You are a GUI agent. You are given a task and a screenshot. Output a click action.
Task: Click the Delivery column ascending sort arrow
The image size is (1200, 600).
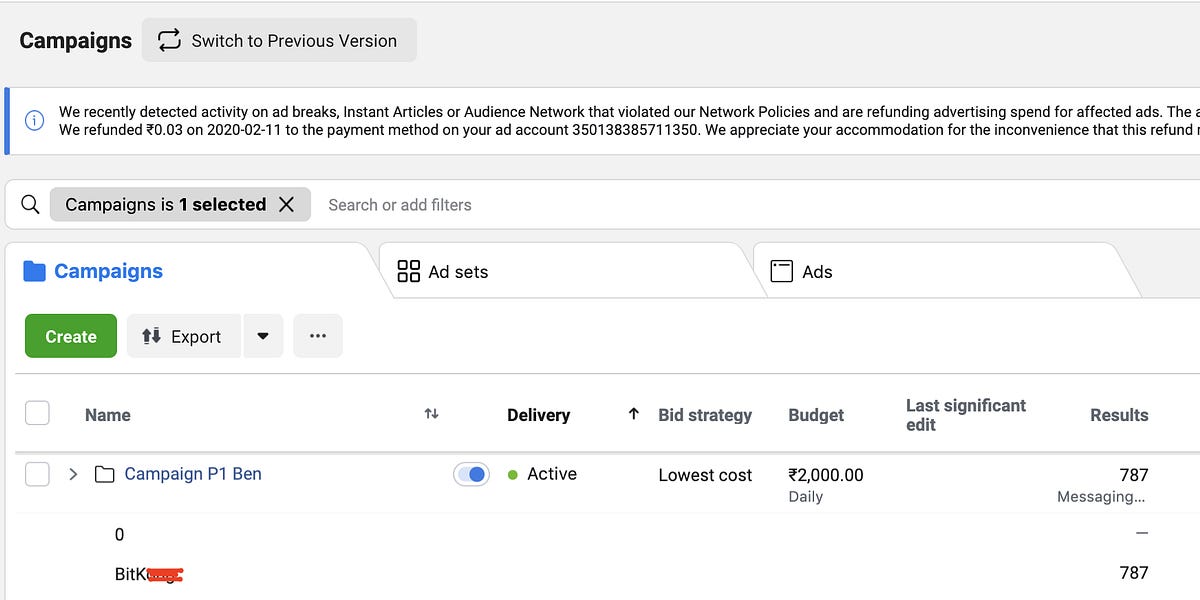point(633,414)
